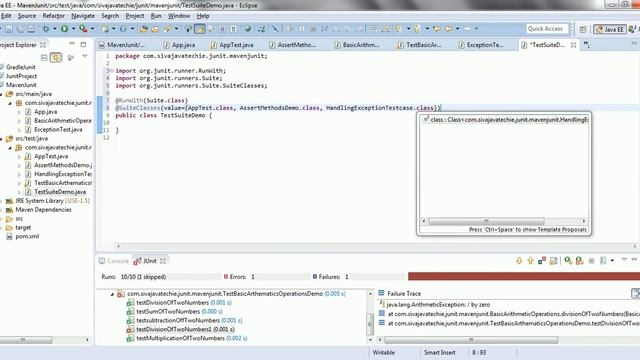The width and height of the screenshot is (640, 360).
Task: Open the Debug button dropdown arrow
Action: 55,29
